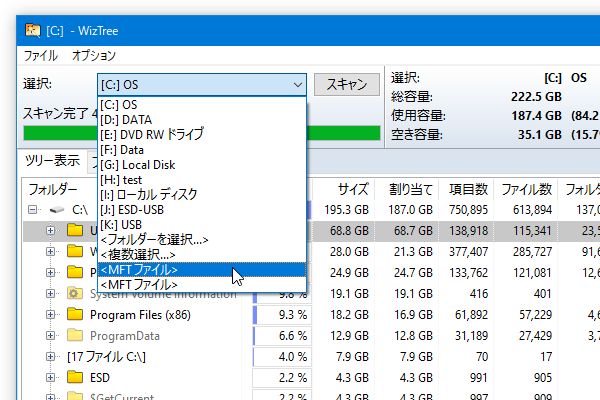Select [H:] test drive entry
The image size is (600, 400).
click(202, 180)
